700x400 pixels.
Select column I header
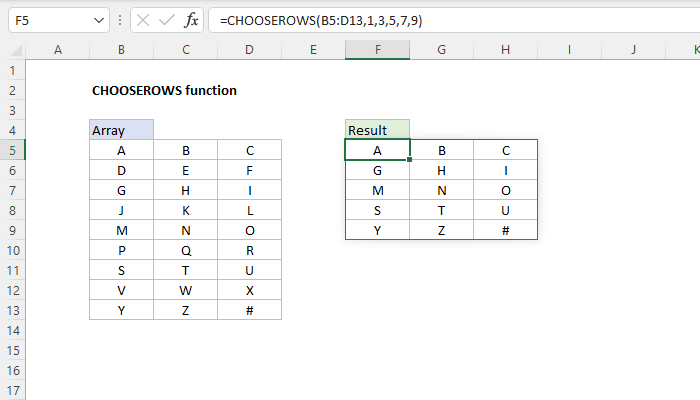click(x=569, y=50)
